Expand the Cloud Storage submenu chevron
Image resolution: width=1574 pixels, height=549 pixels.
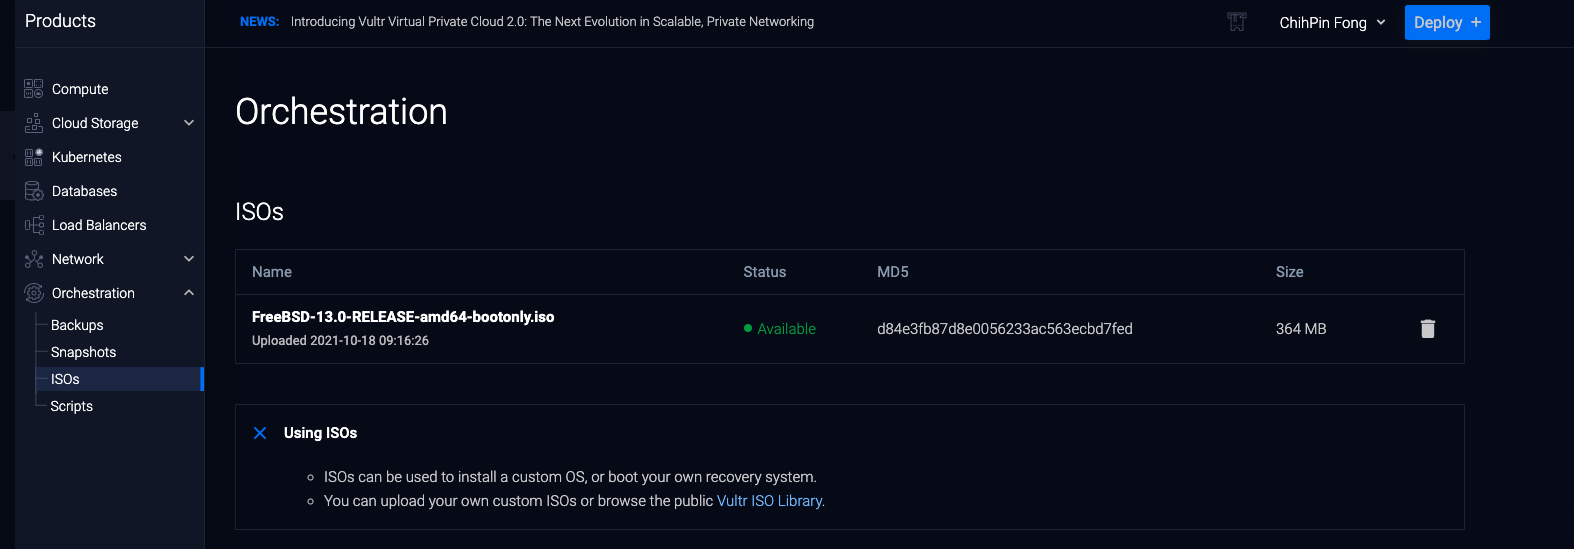pos(189,123)
